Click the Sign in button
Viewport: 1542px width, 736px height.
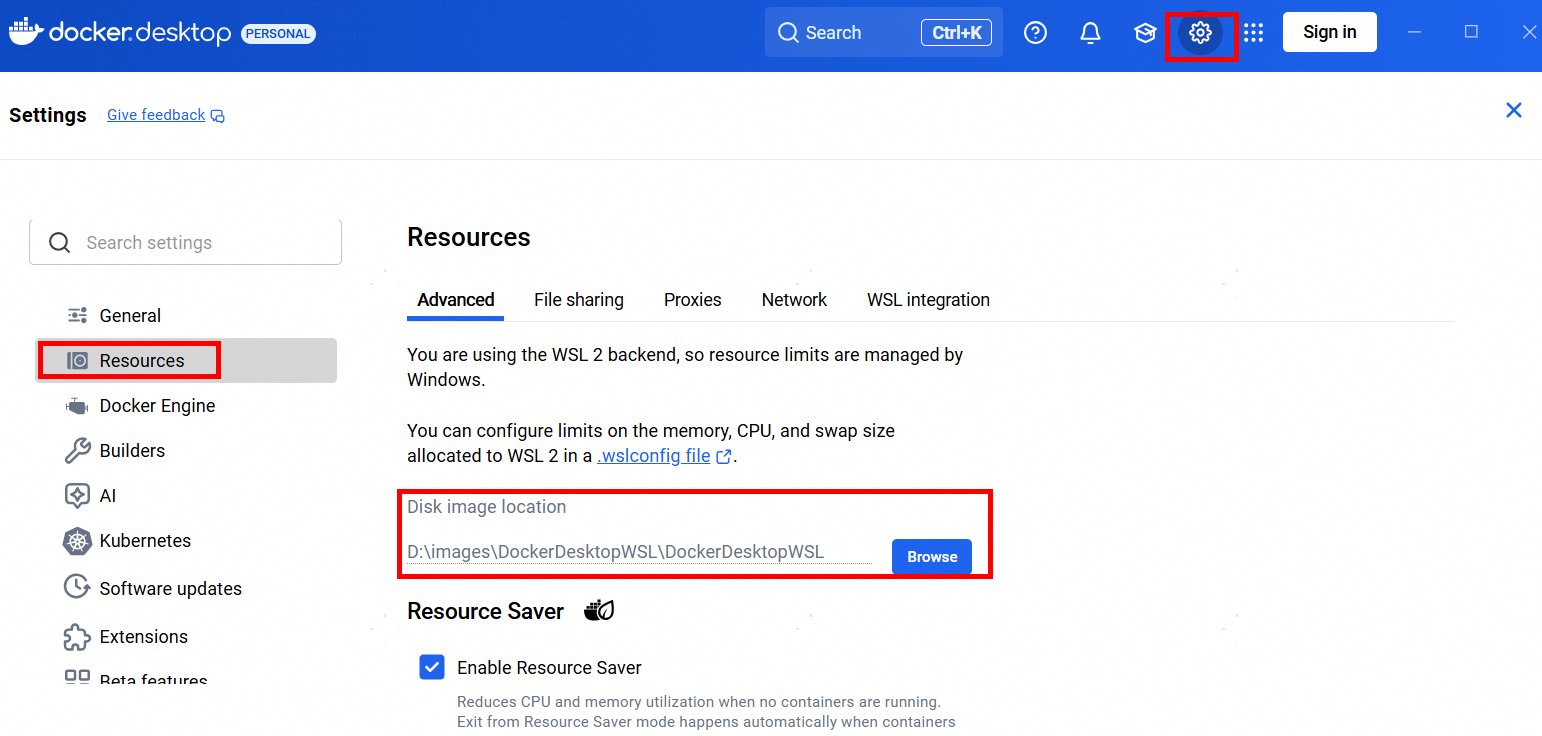(1329, 32)
